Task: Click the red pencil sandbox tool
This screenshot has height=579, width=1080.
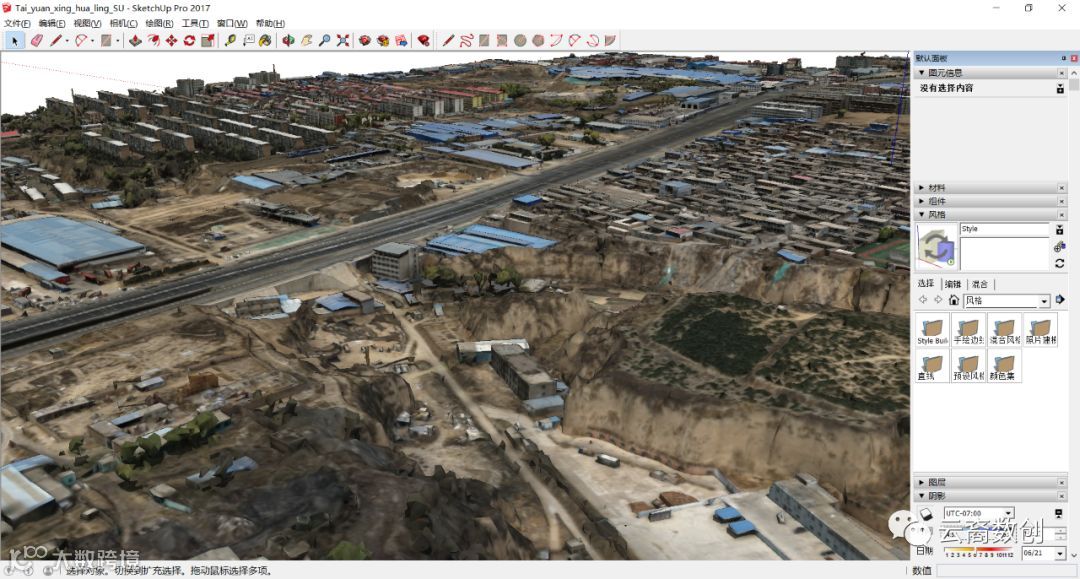Action: pyautogui.click(x=448, y=41)
